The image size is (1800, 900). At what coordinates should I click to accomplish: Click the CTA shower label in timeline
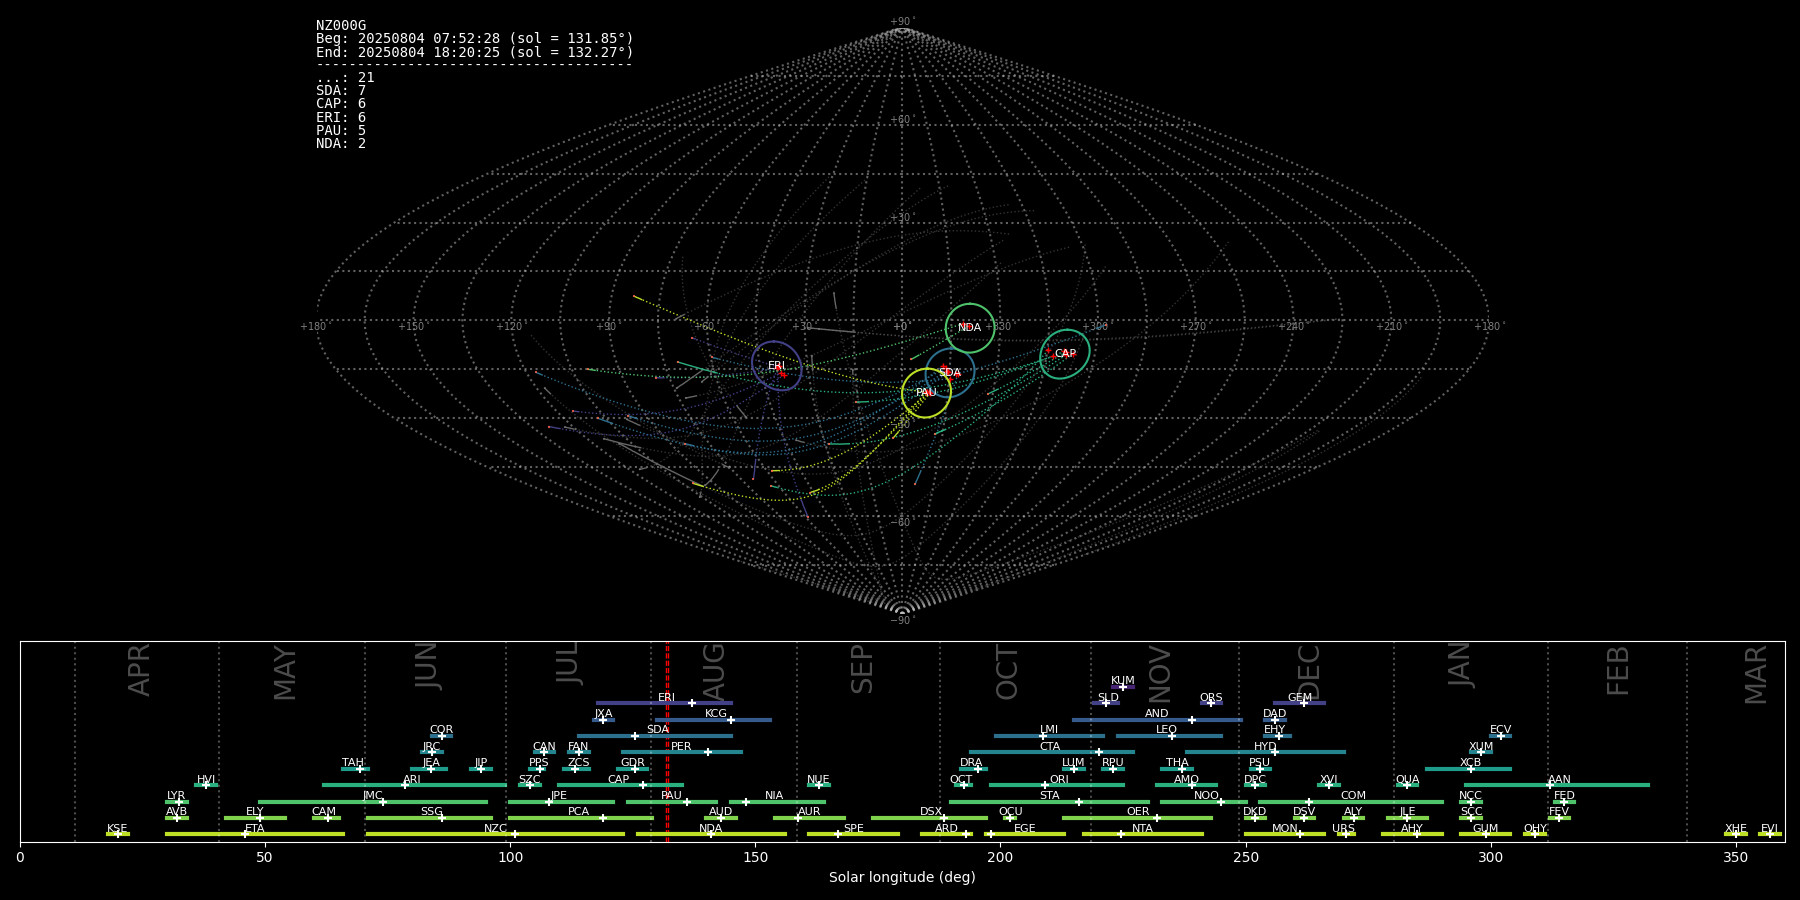click(x=1050, y=747)
